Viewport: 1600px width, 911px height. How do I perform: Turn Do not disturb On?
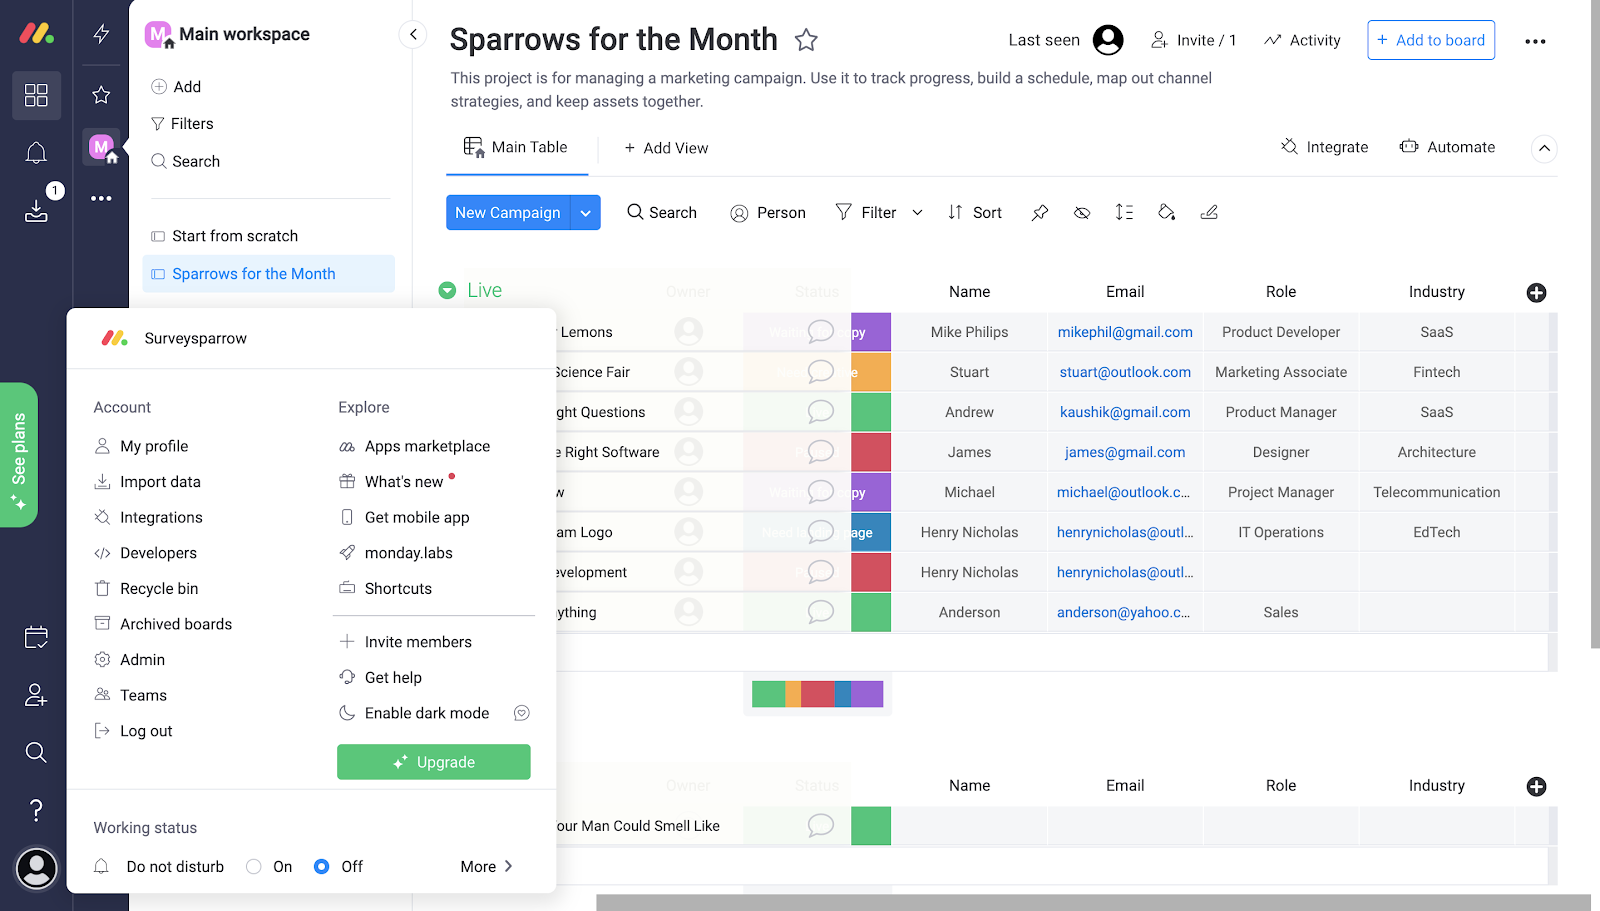[254, 867]
